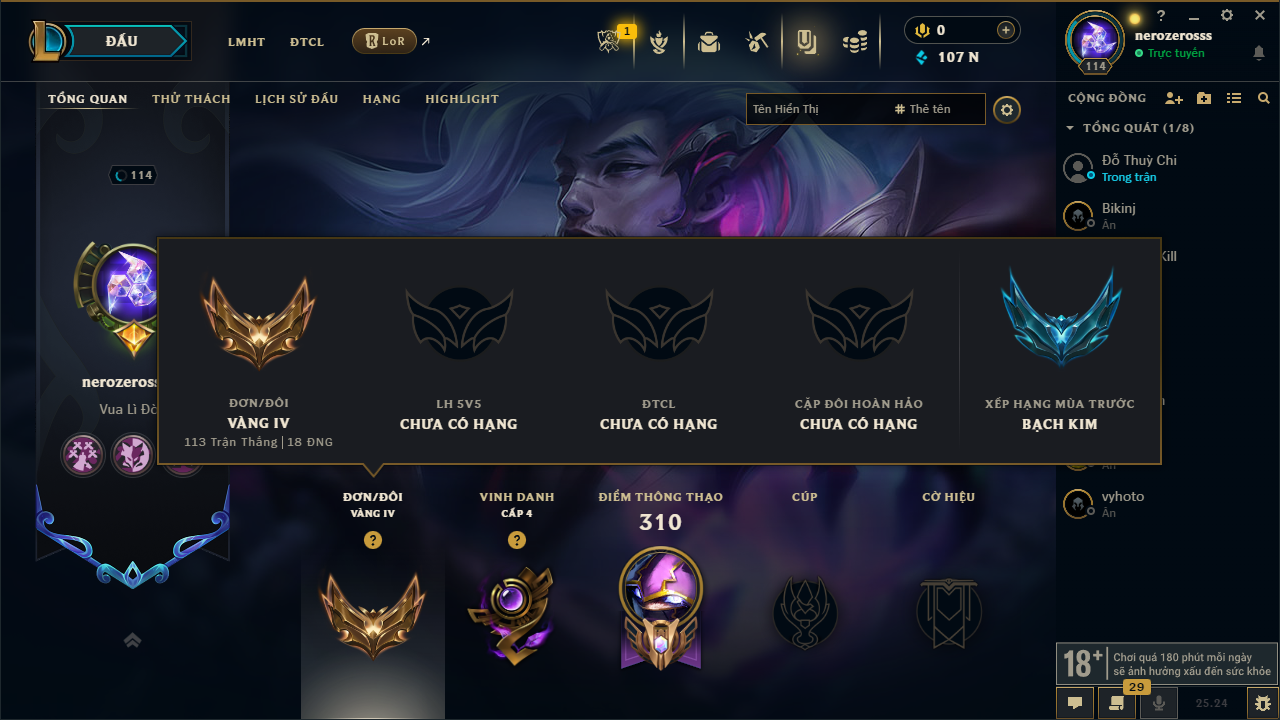Click the bug report icon
This screenshot has width=1280, height=720.
(1262, 703)
